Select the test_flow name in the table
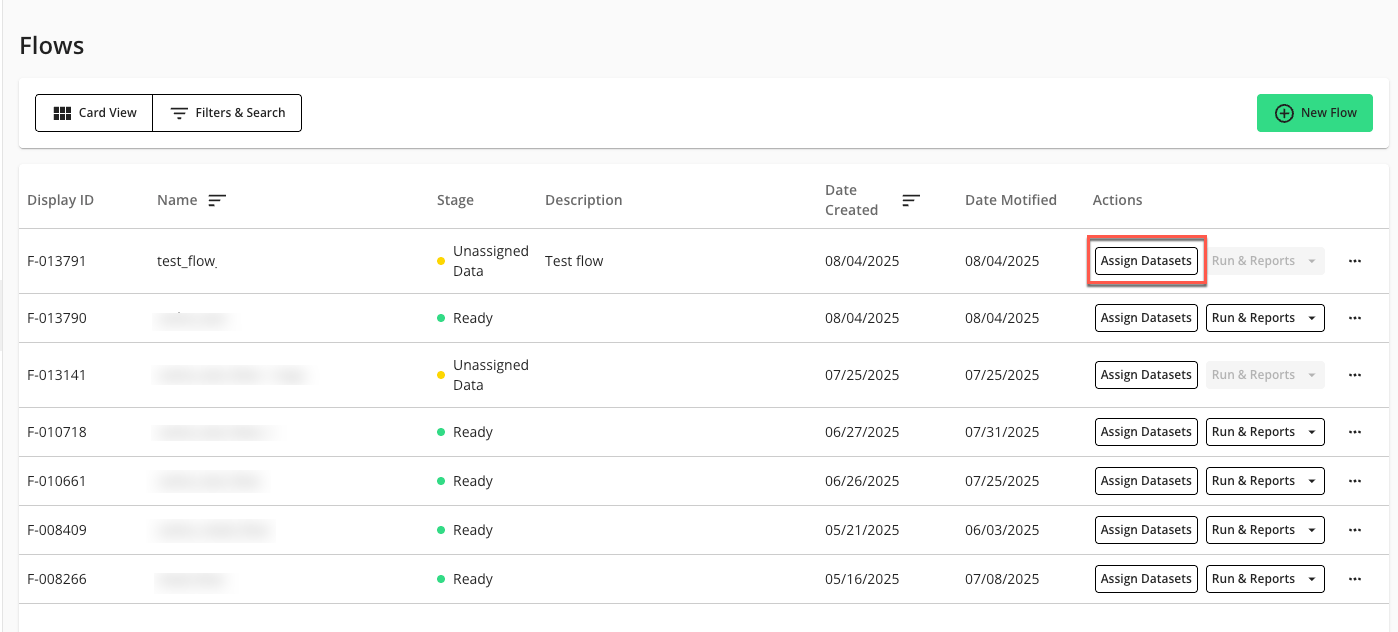1398x632 pixels. point(186,261)
